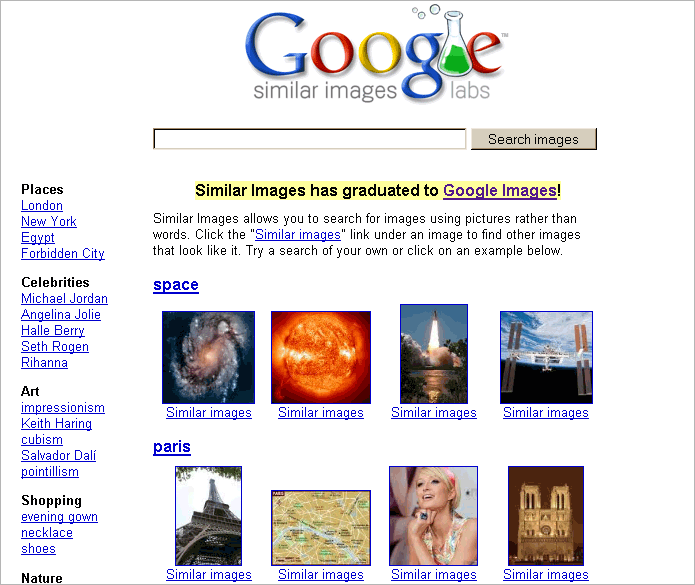Open the Rihanna link
This screenshot has height=585, width=695.
tap(44, 363)
